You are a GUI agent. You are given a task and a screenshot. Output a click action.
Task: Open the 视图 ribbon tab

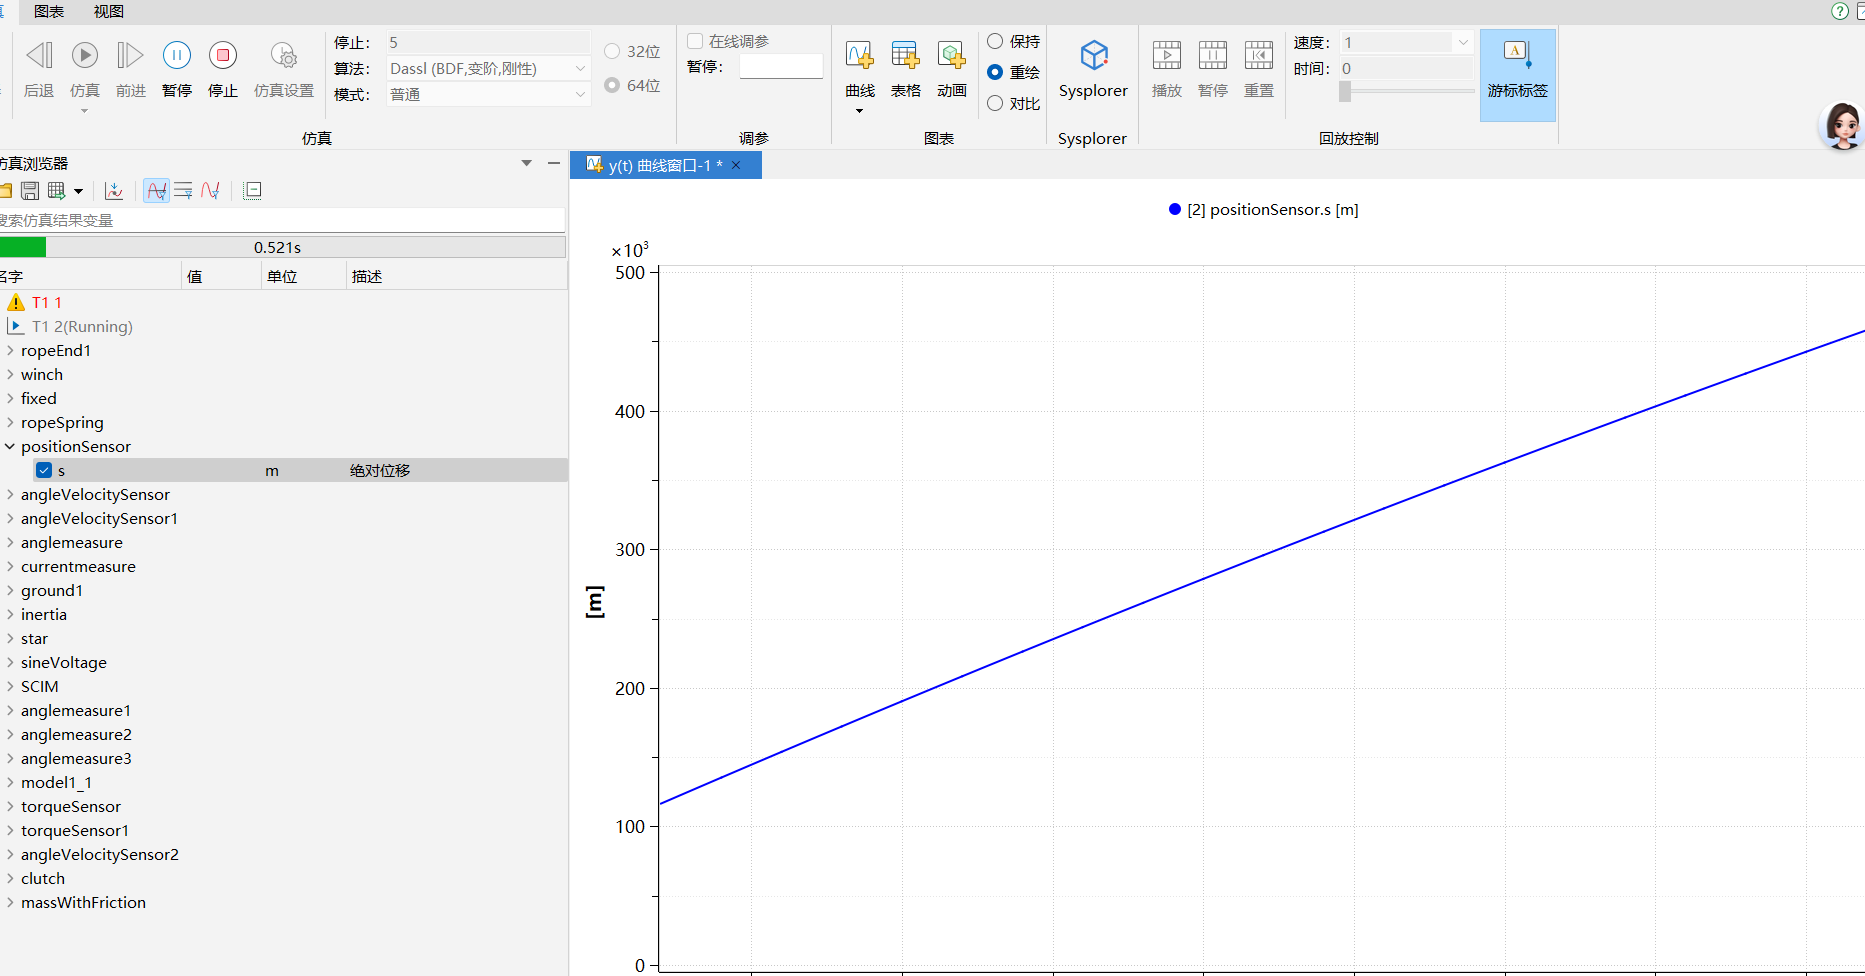(x=109, y=11)
